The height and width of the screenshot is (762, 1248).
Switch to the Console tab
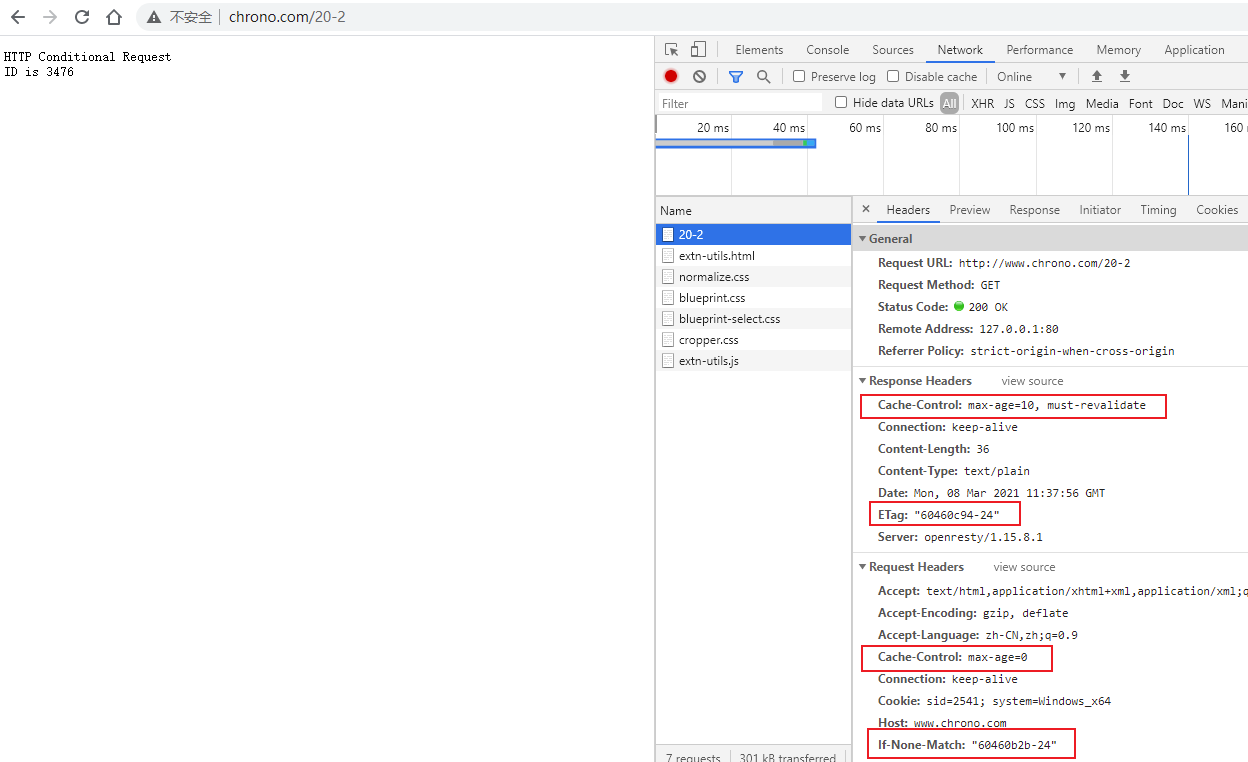[x=827, y=50]
